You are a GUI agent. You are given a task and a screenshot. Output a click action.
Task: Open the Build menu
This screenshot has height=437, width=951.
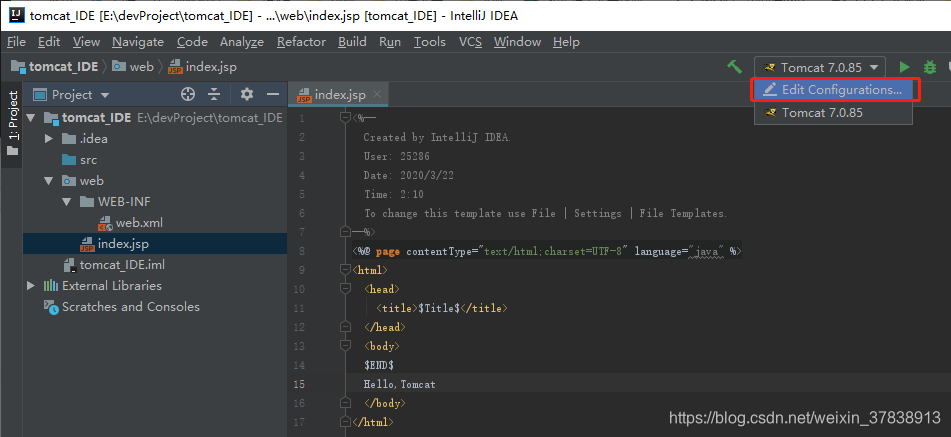[352, 42]
